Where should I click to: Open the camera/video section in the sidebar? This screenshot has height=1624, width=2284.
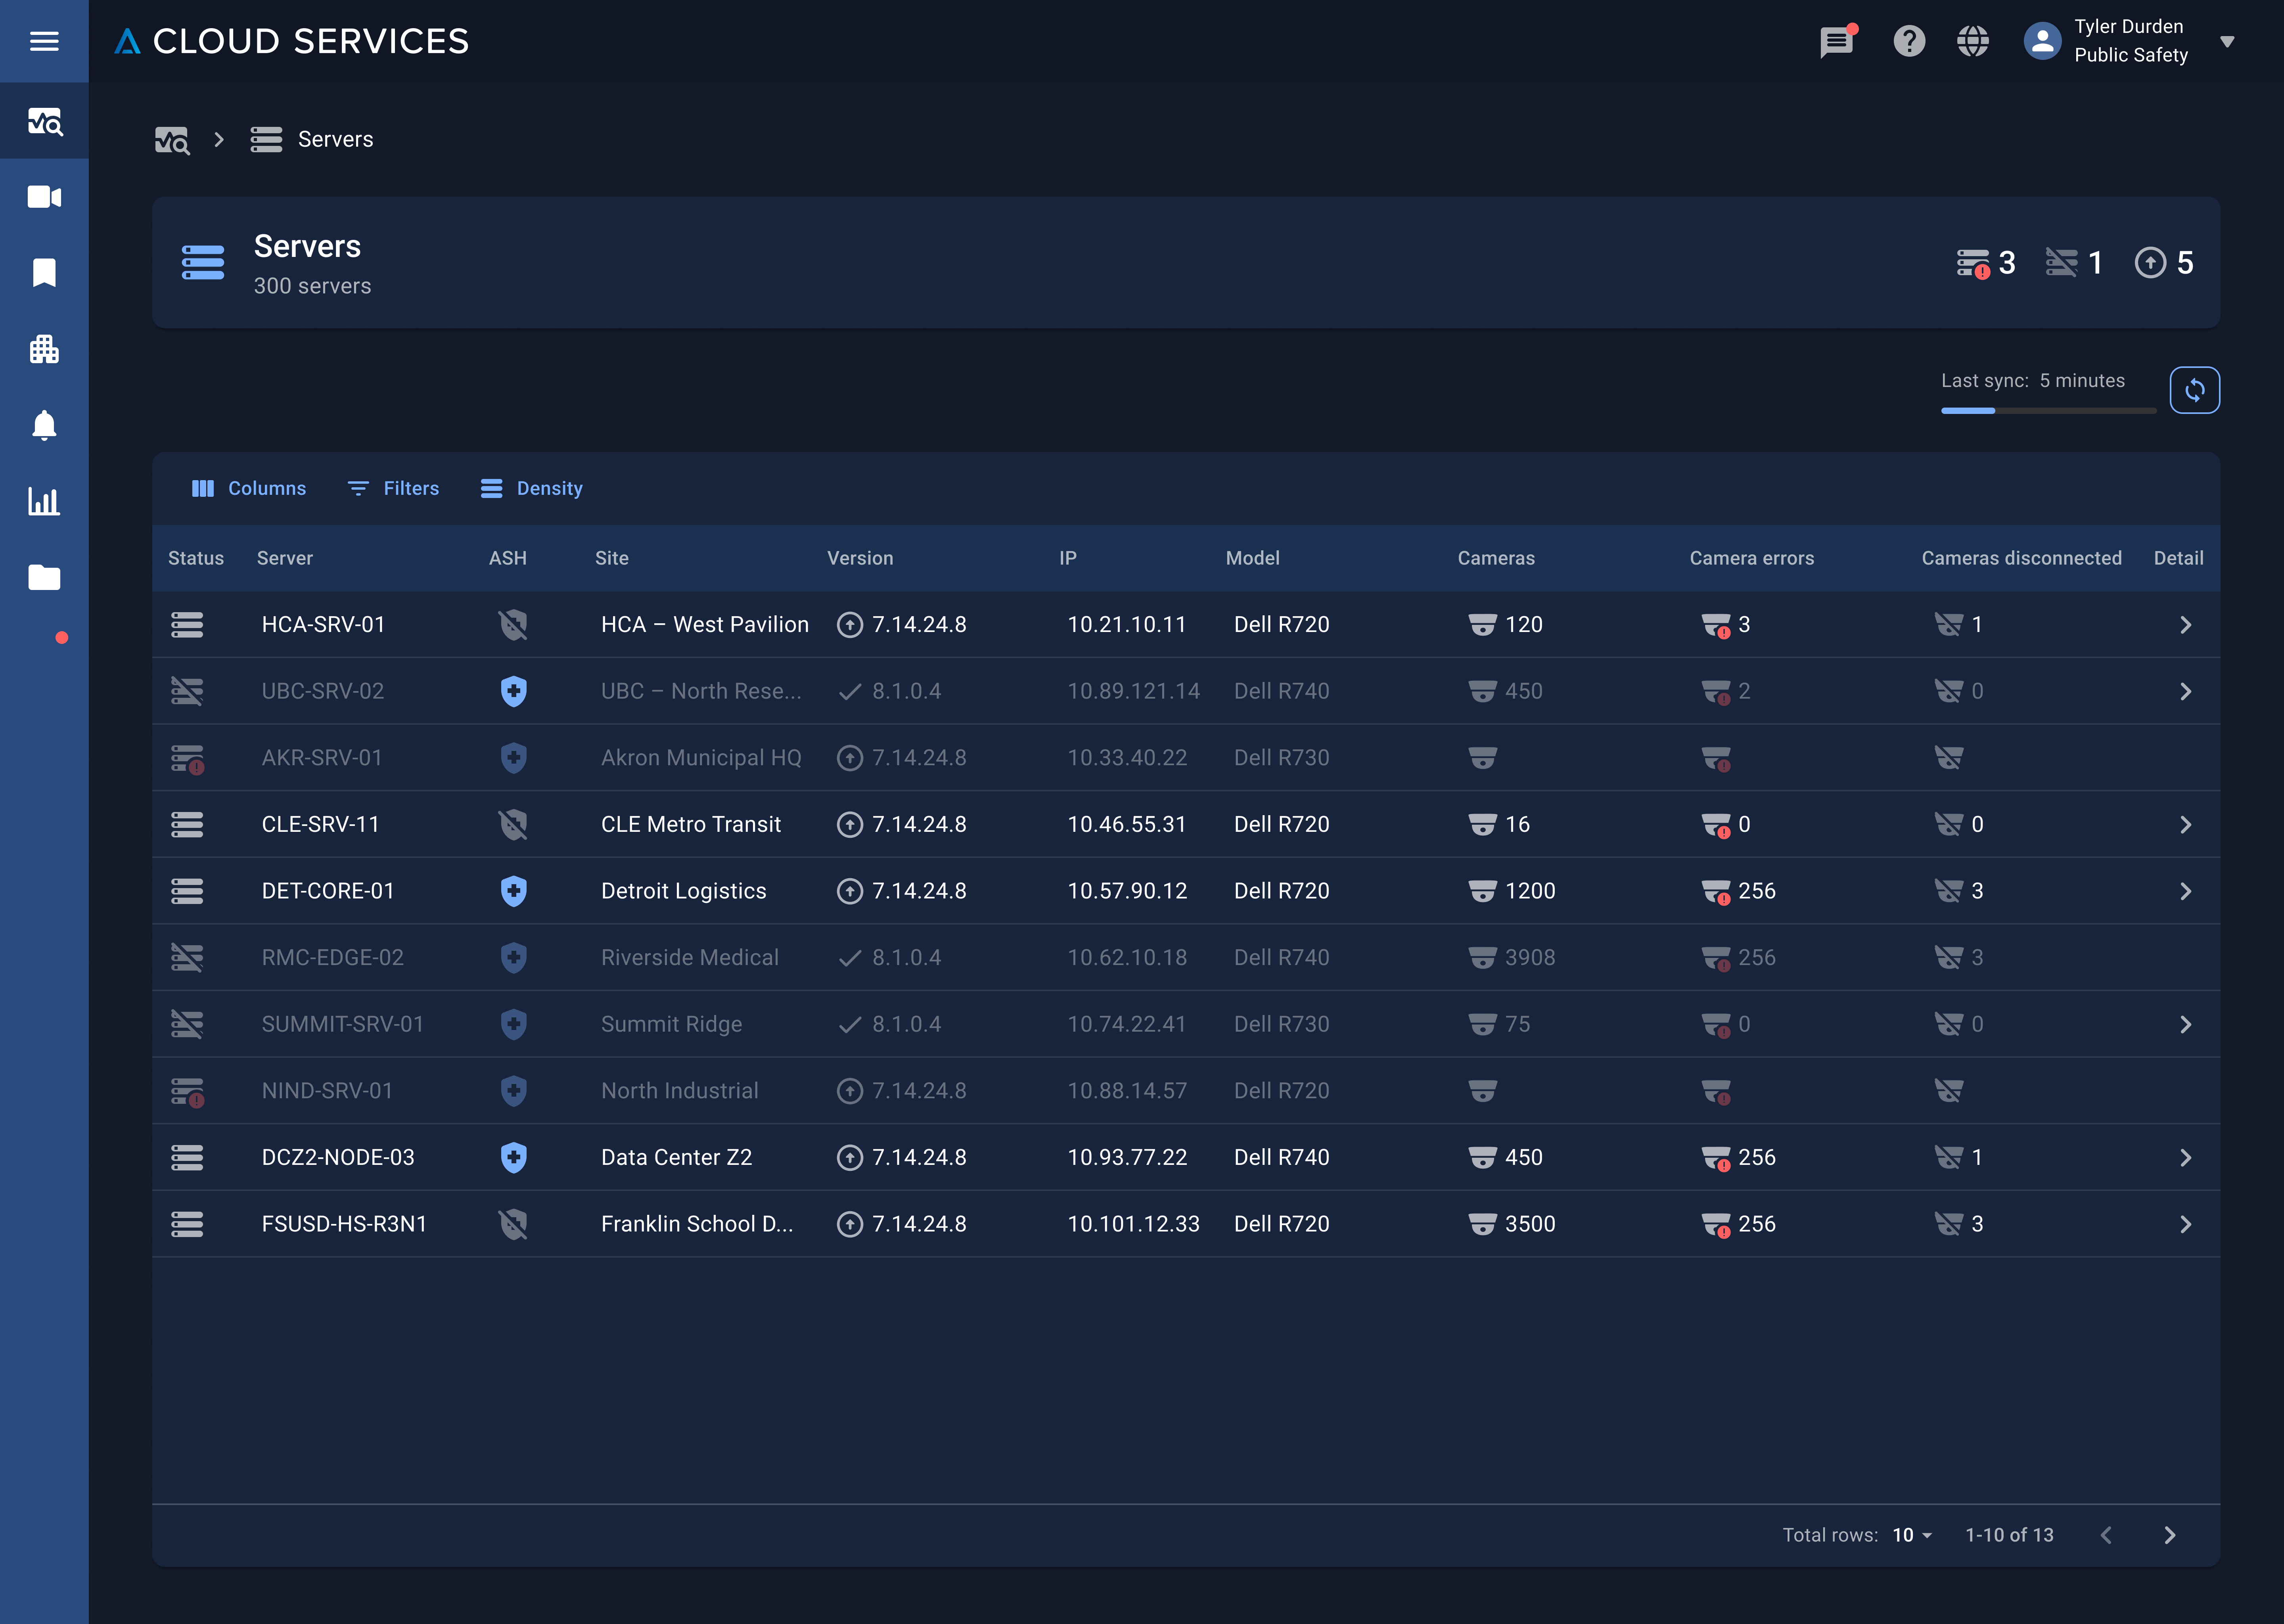point(44,197)
